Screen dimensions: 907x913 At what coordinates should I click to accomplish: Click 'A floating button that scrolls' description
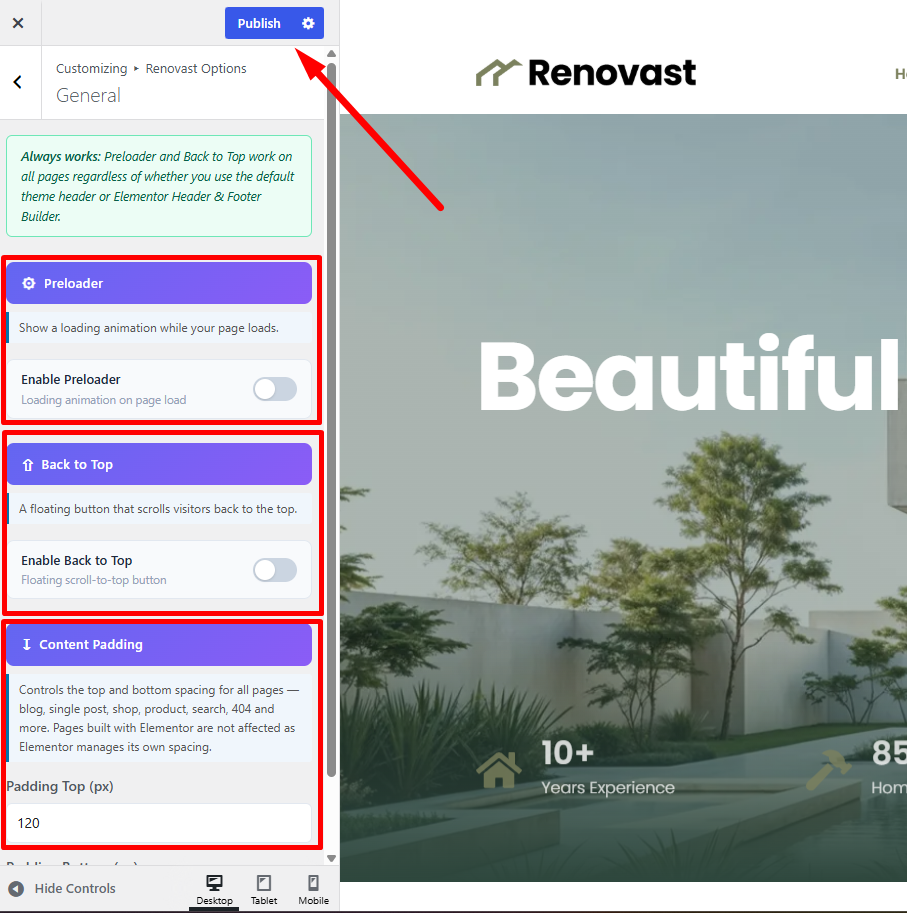pos(158,509)
